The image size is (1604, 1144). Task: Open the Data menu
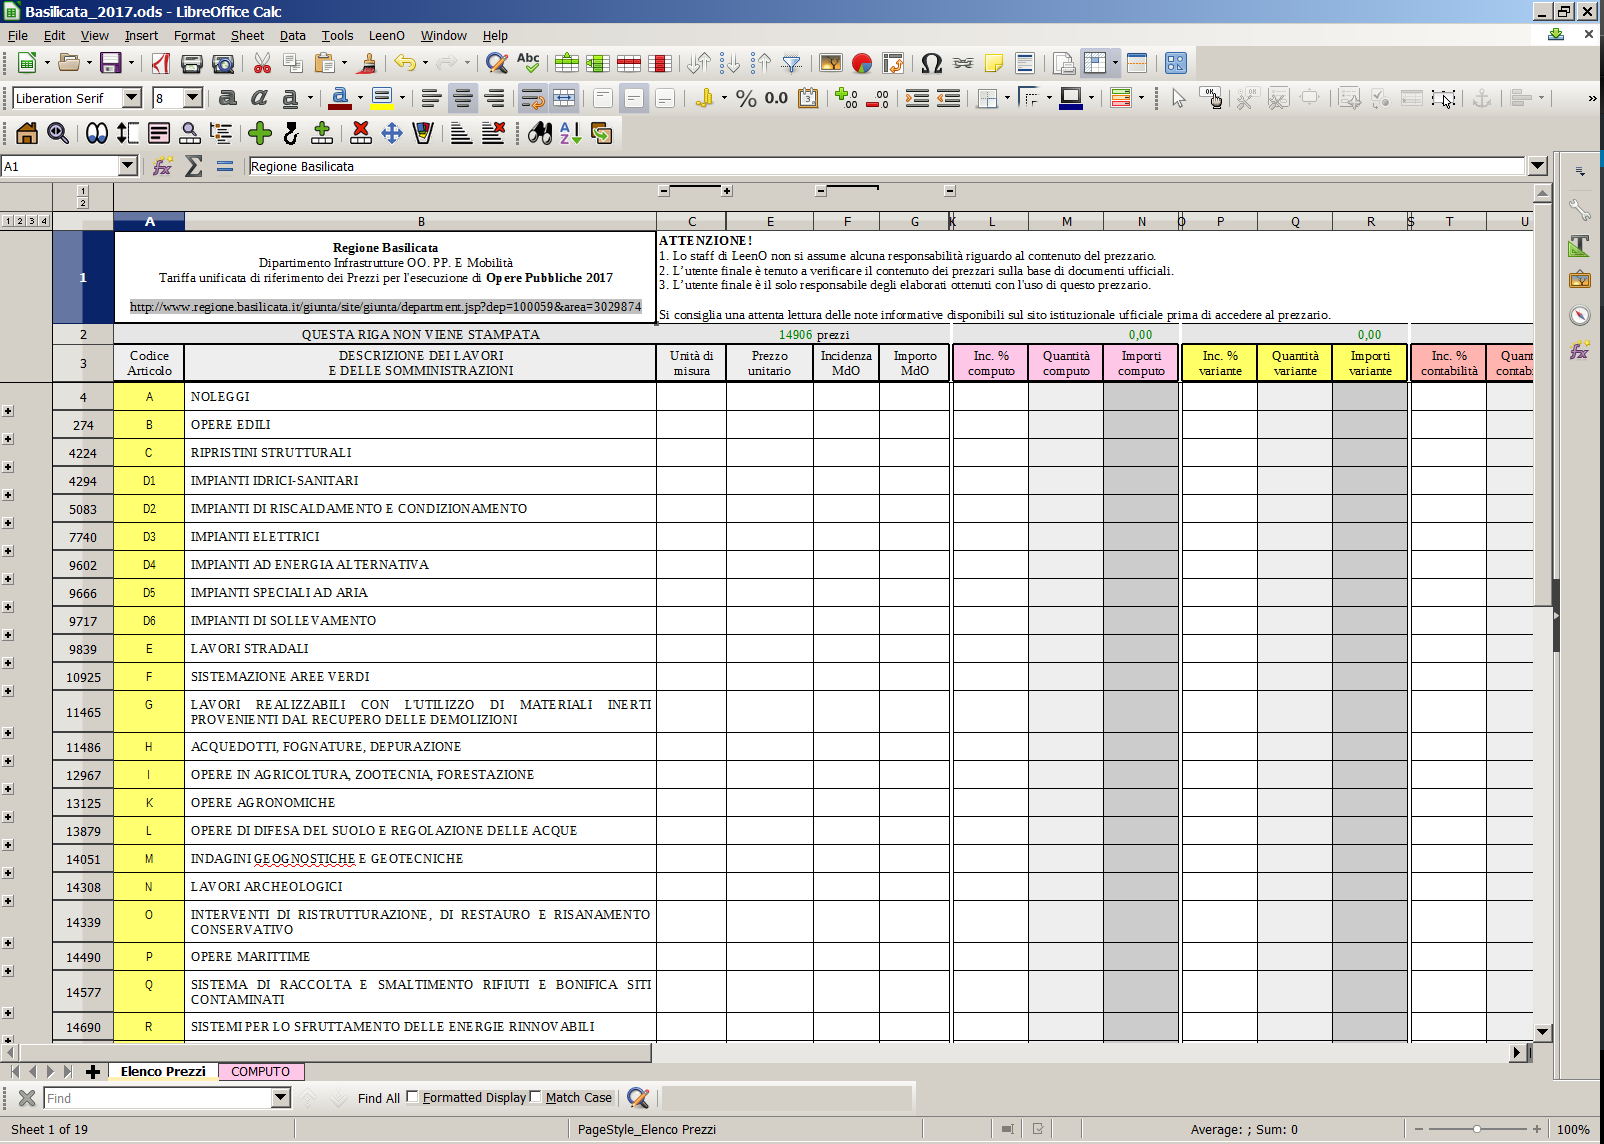click(x=292, y=35)
